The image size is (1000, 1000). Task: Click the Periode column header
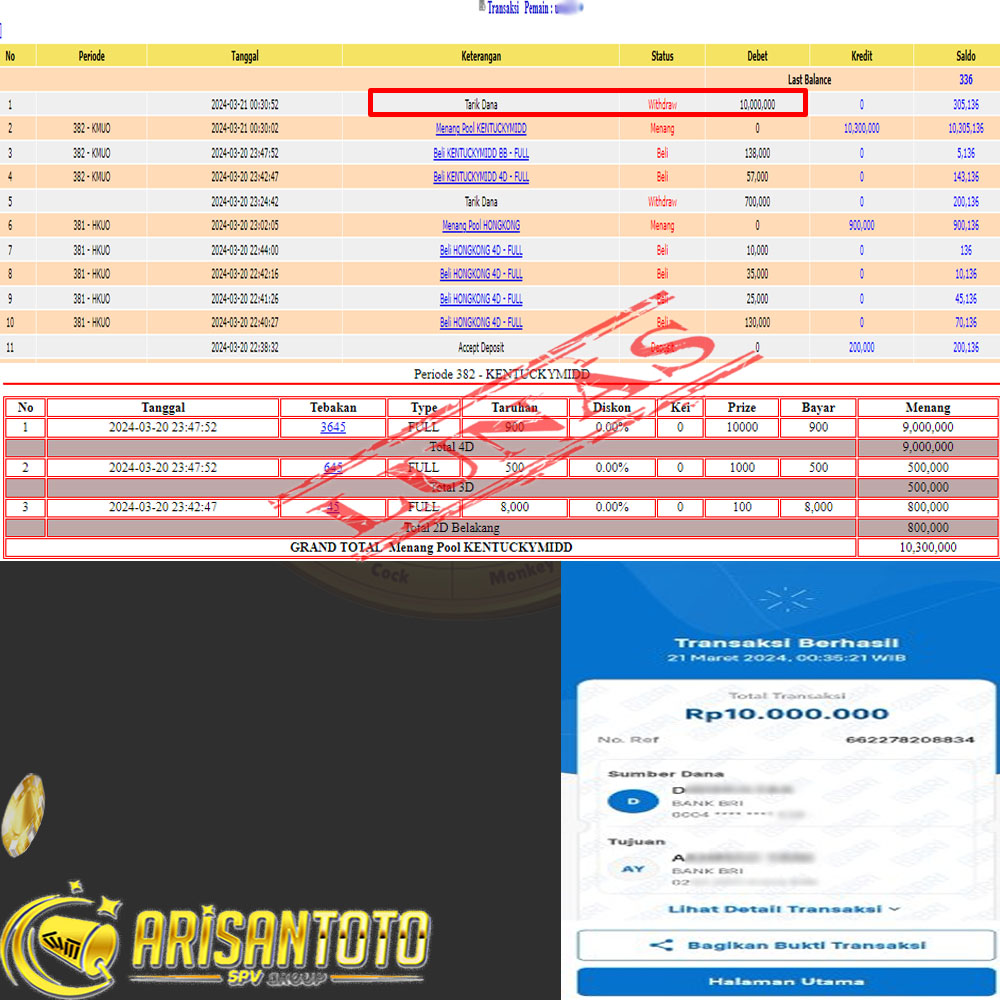click(x=91, y=56)
